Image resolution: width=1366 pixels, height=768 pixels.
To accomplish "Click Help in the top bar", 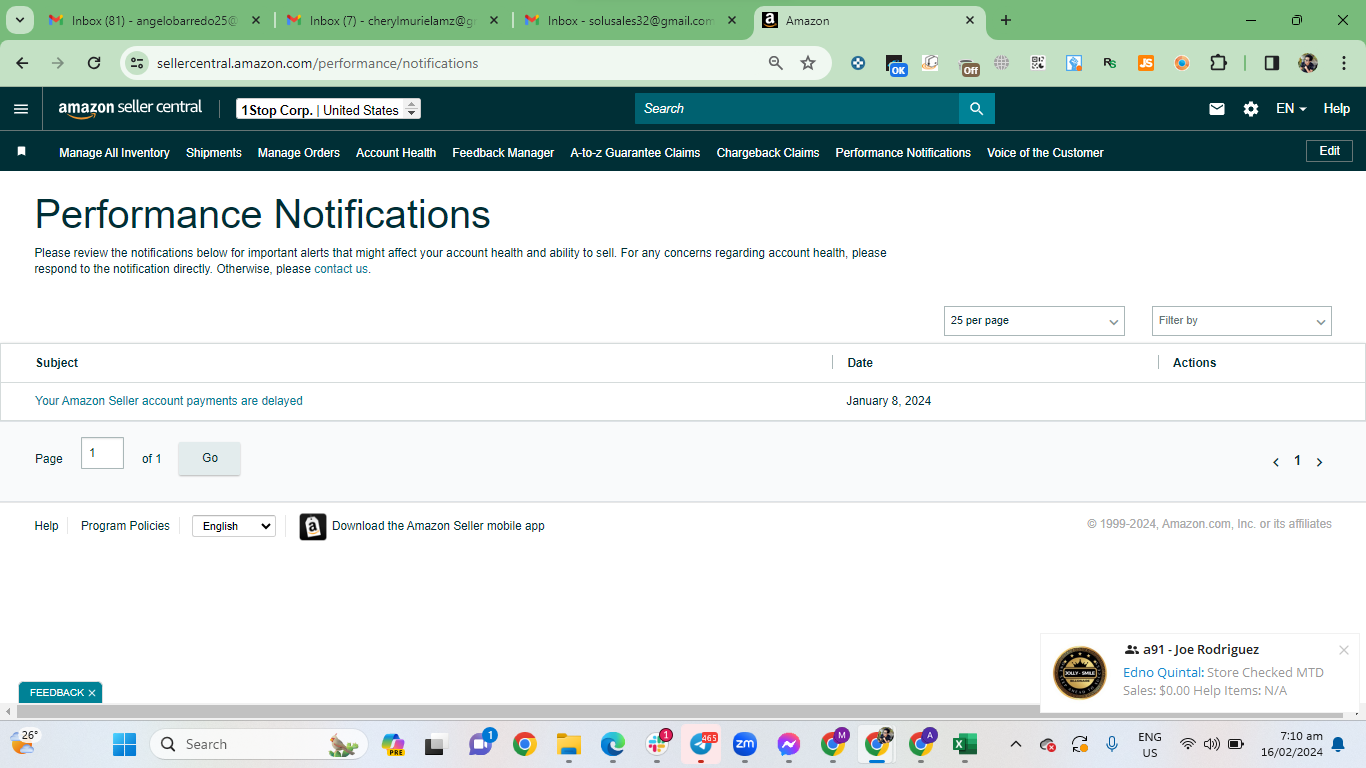I will (1337, 109).
